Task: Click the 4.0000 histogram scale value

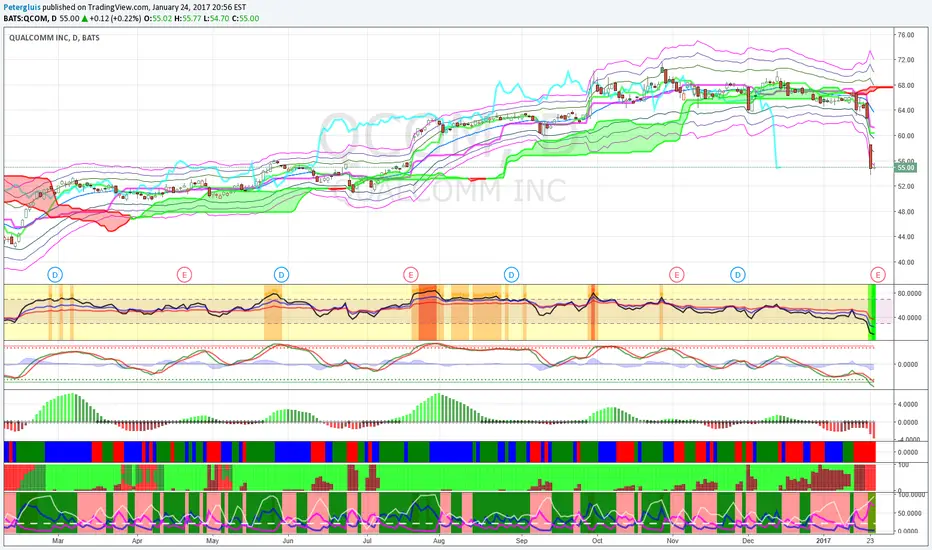Action: [909, 404]
